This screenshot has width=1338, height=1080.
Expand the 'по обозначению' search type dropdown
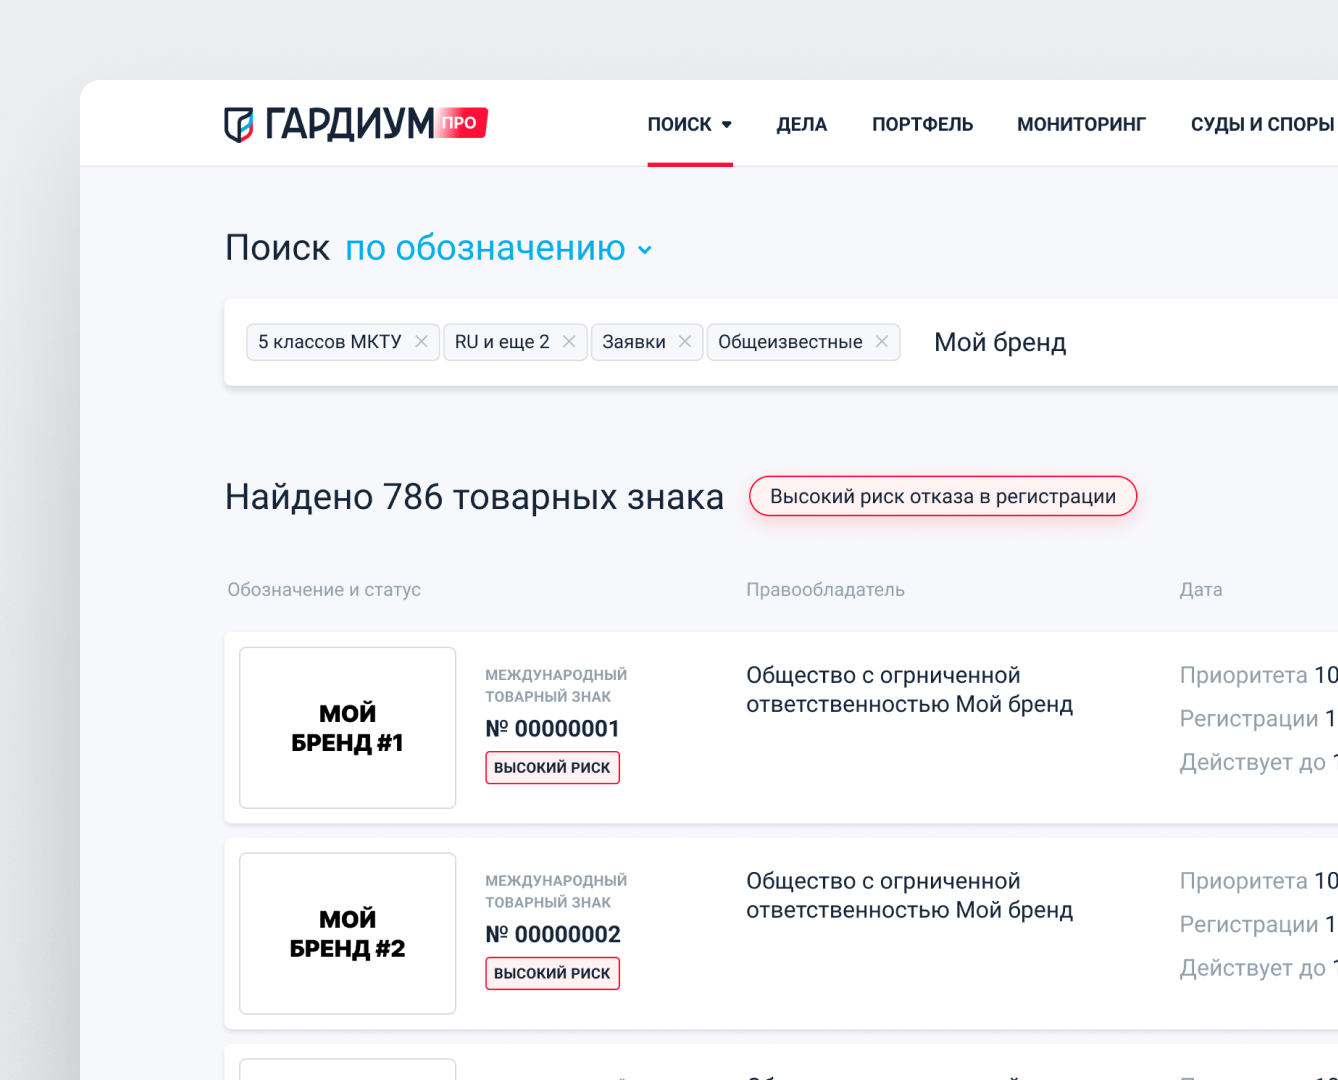pyautogui.click(x=645, y=250)
